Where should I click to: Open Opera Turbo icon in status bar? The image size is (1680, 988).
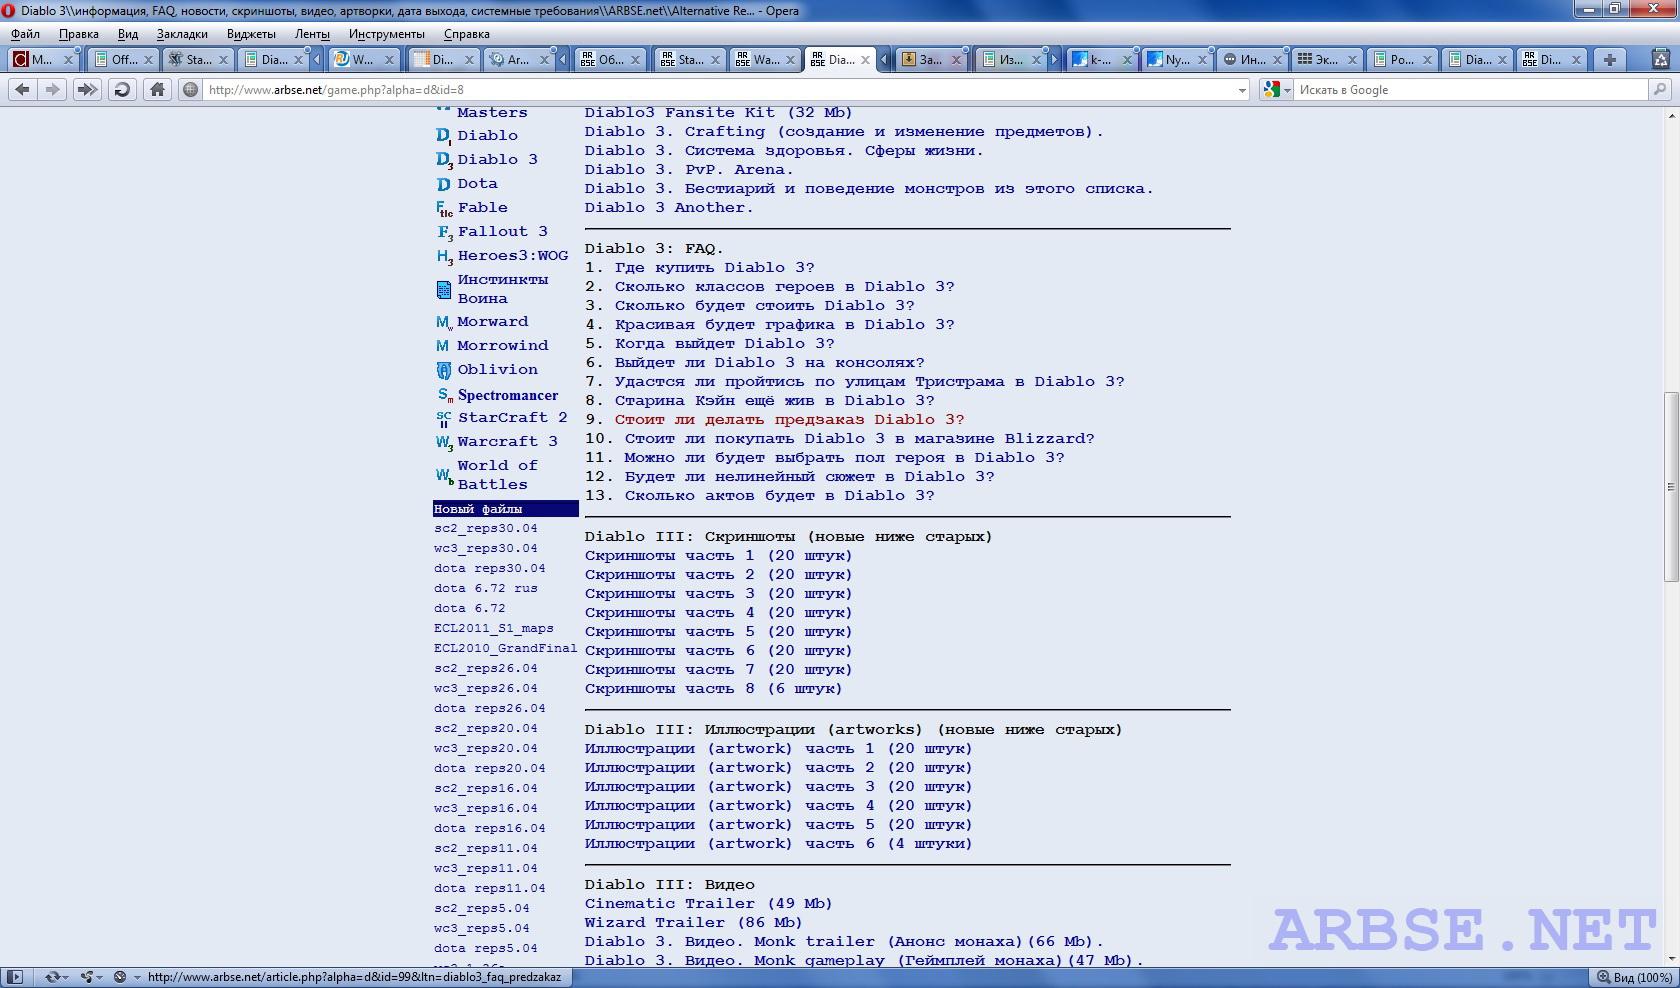pos(120,977)
